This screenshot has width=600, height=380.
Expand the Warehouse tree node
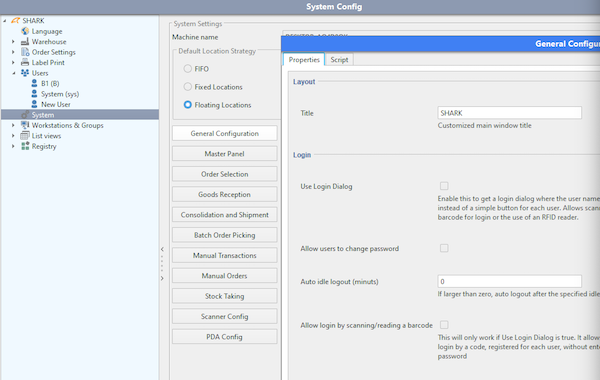13,41
